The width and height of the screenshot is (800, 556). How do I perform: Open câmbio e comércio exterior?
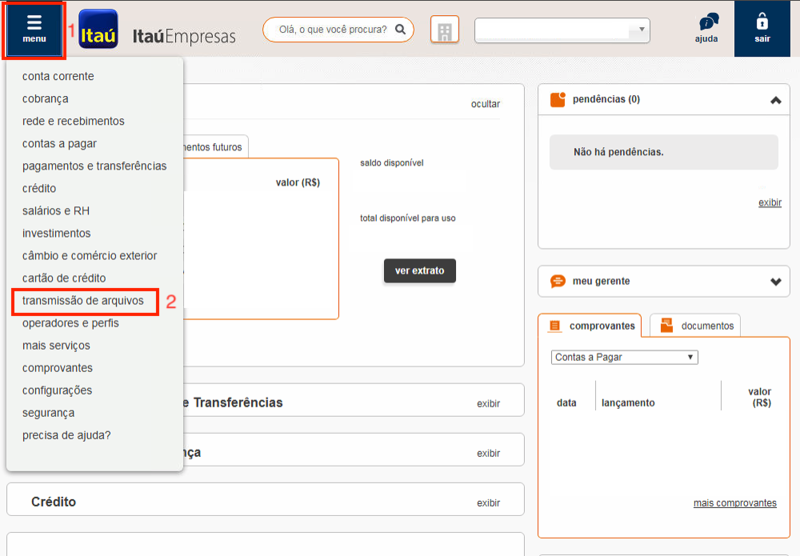click(x=89, y=256)
